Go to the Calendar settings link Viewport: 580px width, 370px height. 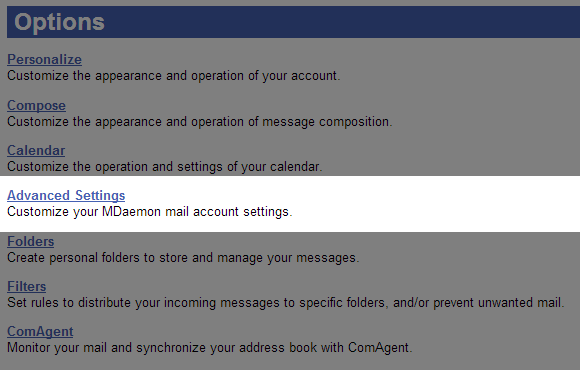[x=36, y=151]
